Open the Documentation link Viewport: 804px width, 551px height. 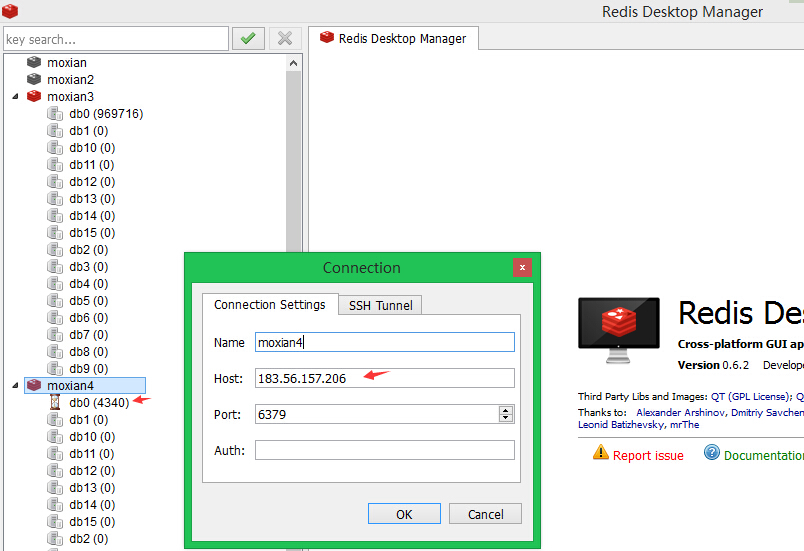click(x=763, y=455)
